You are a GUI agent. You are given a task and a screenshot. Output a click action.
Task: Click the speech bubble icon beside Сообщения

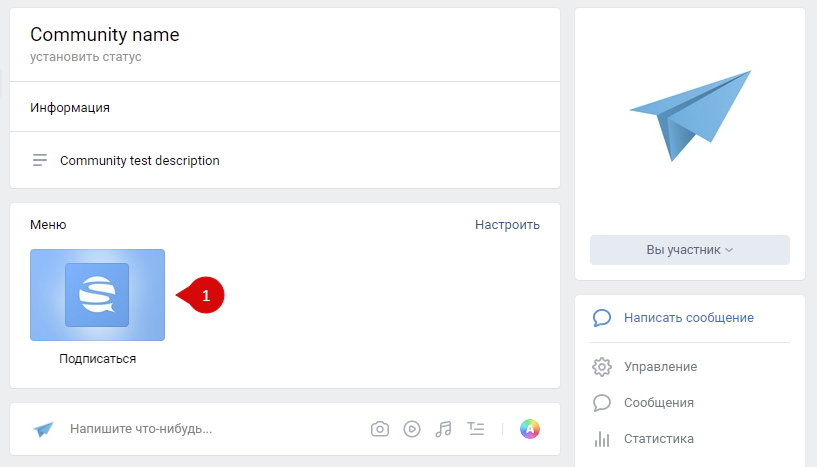pyautogui.click(x=602, y=403)
